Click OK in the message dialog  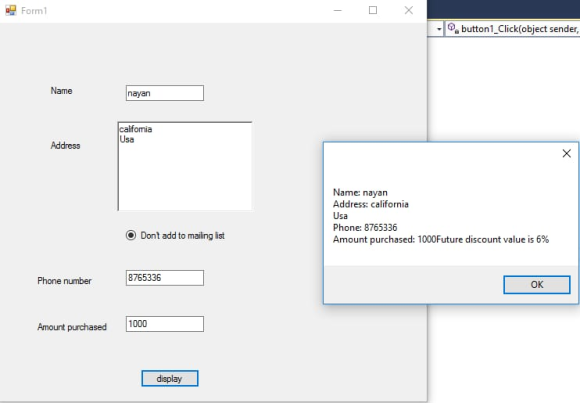pyautogui.click(x=537, y=285)
